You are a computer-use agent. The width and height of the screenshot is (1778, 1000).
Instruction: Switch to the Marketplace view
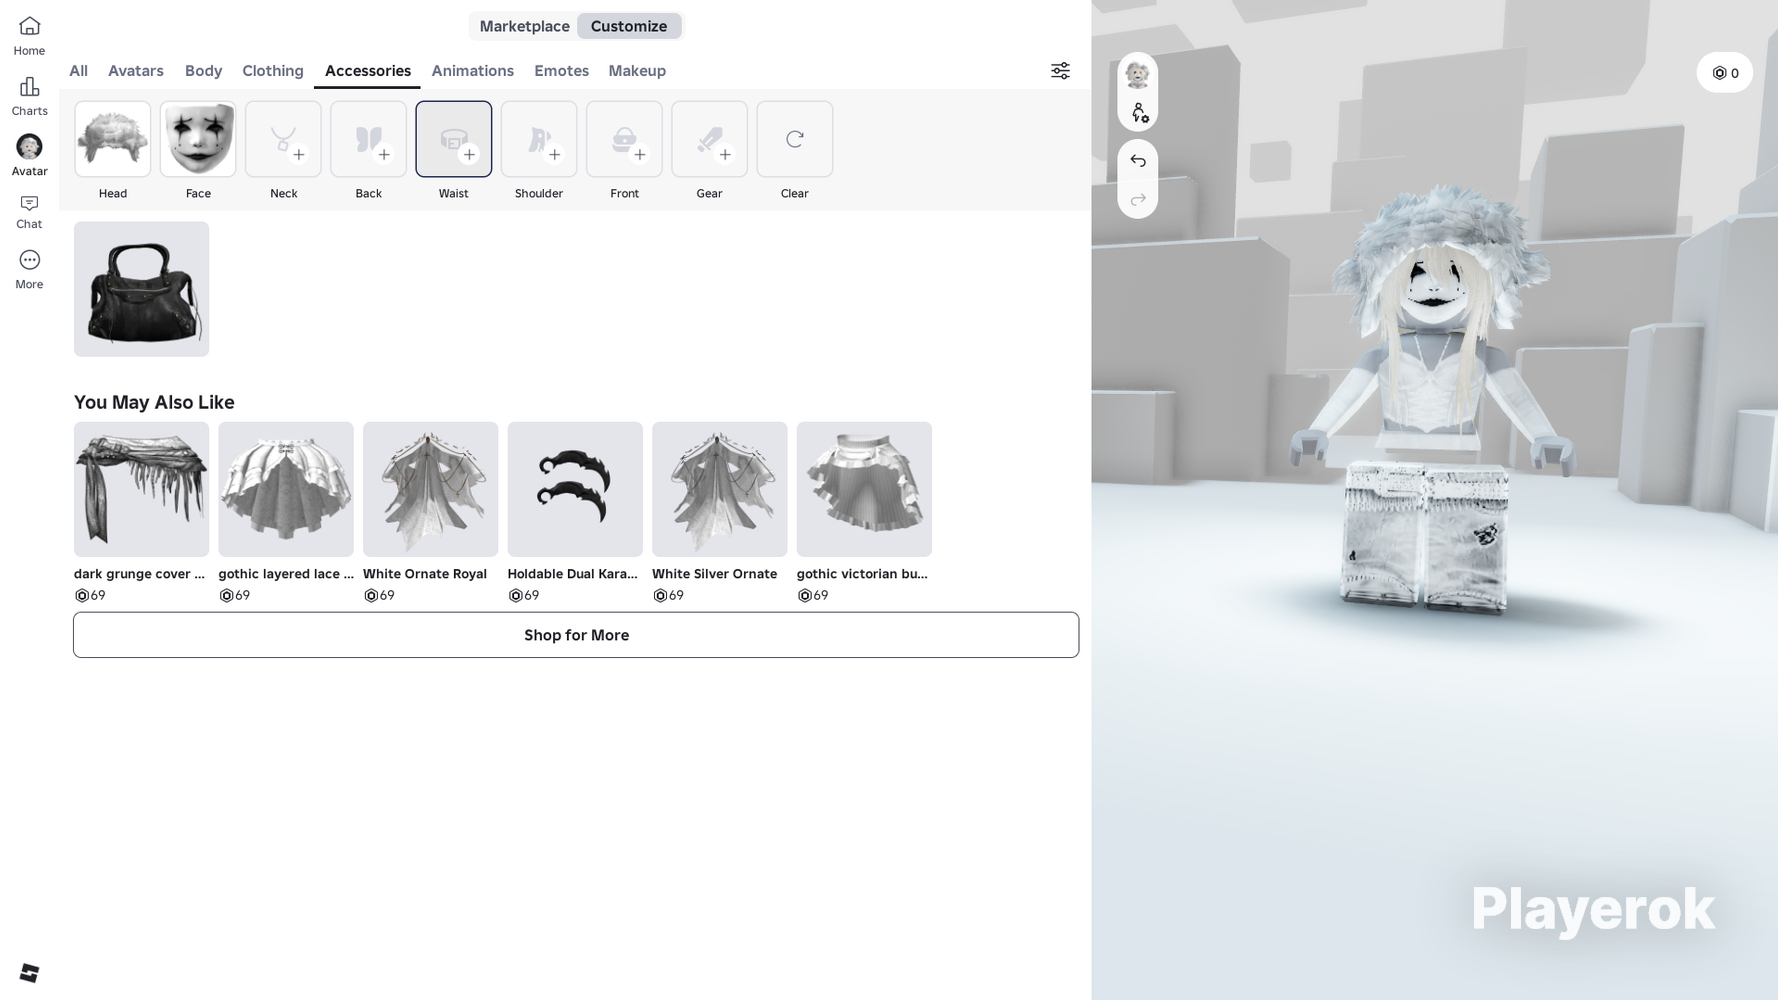[524, 26]
